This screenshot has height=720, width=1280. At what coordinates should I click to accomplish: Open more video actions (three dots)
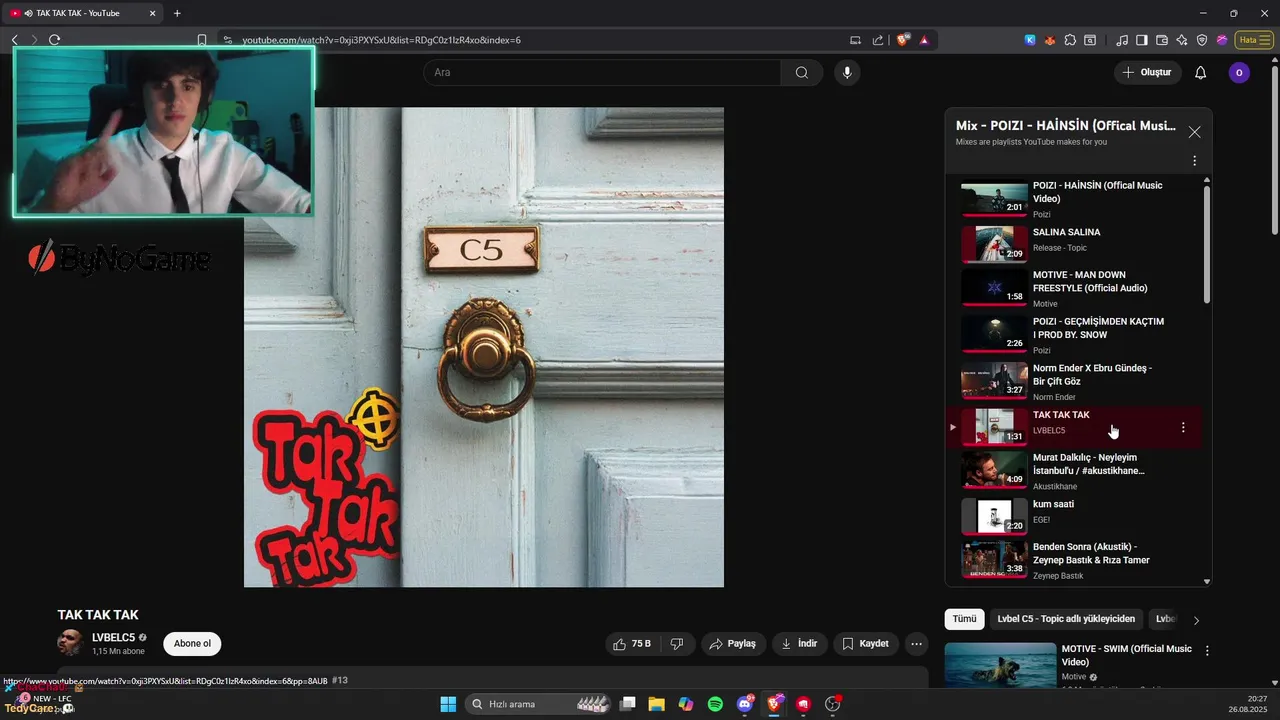(916, 644)
